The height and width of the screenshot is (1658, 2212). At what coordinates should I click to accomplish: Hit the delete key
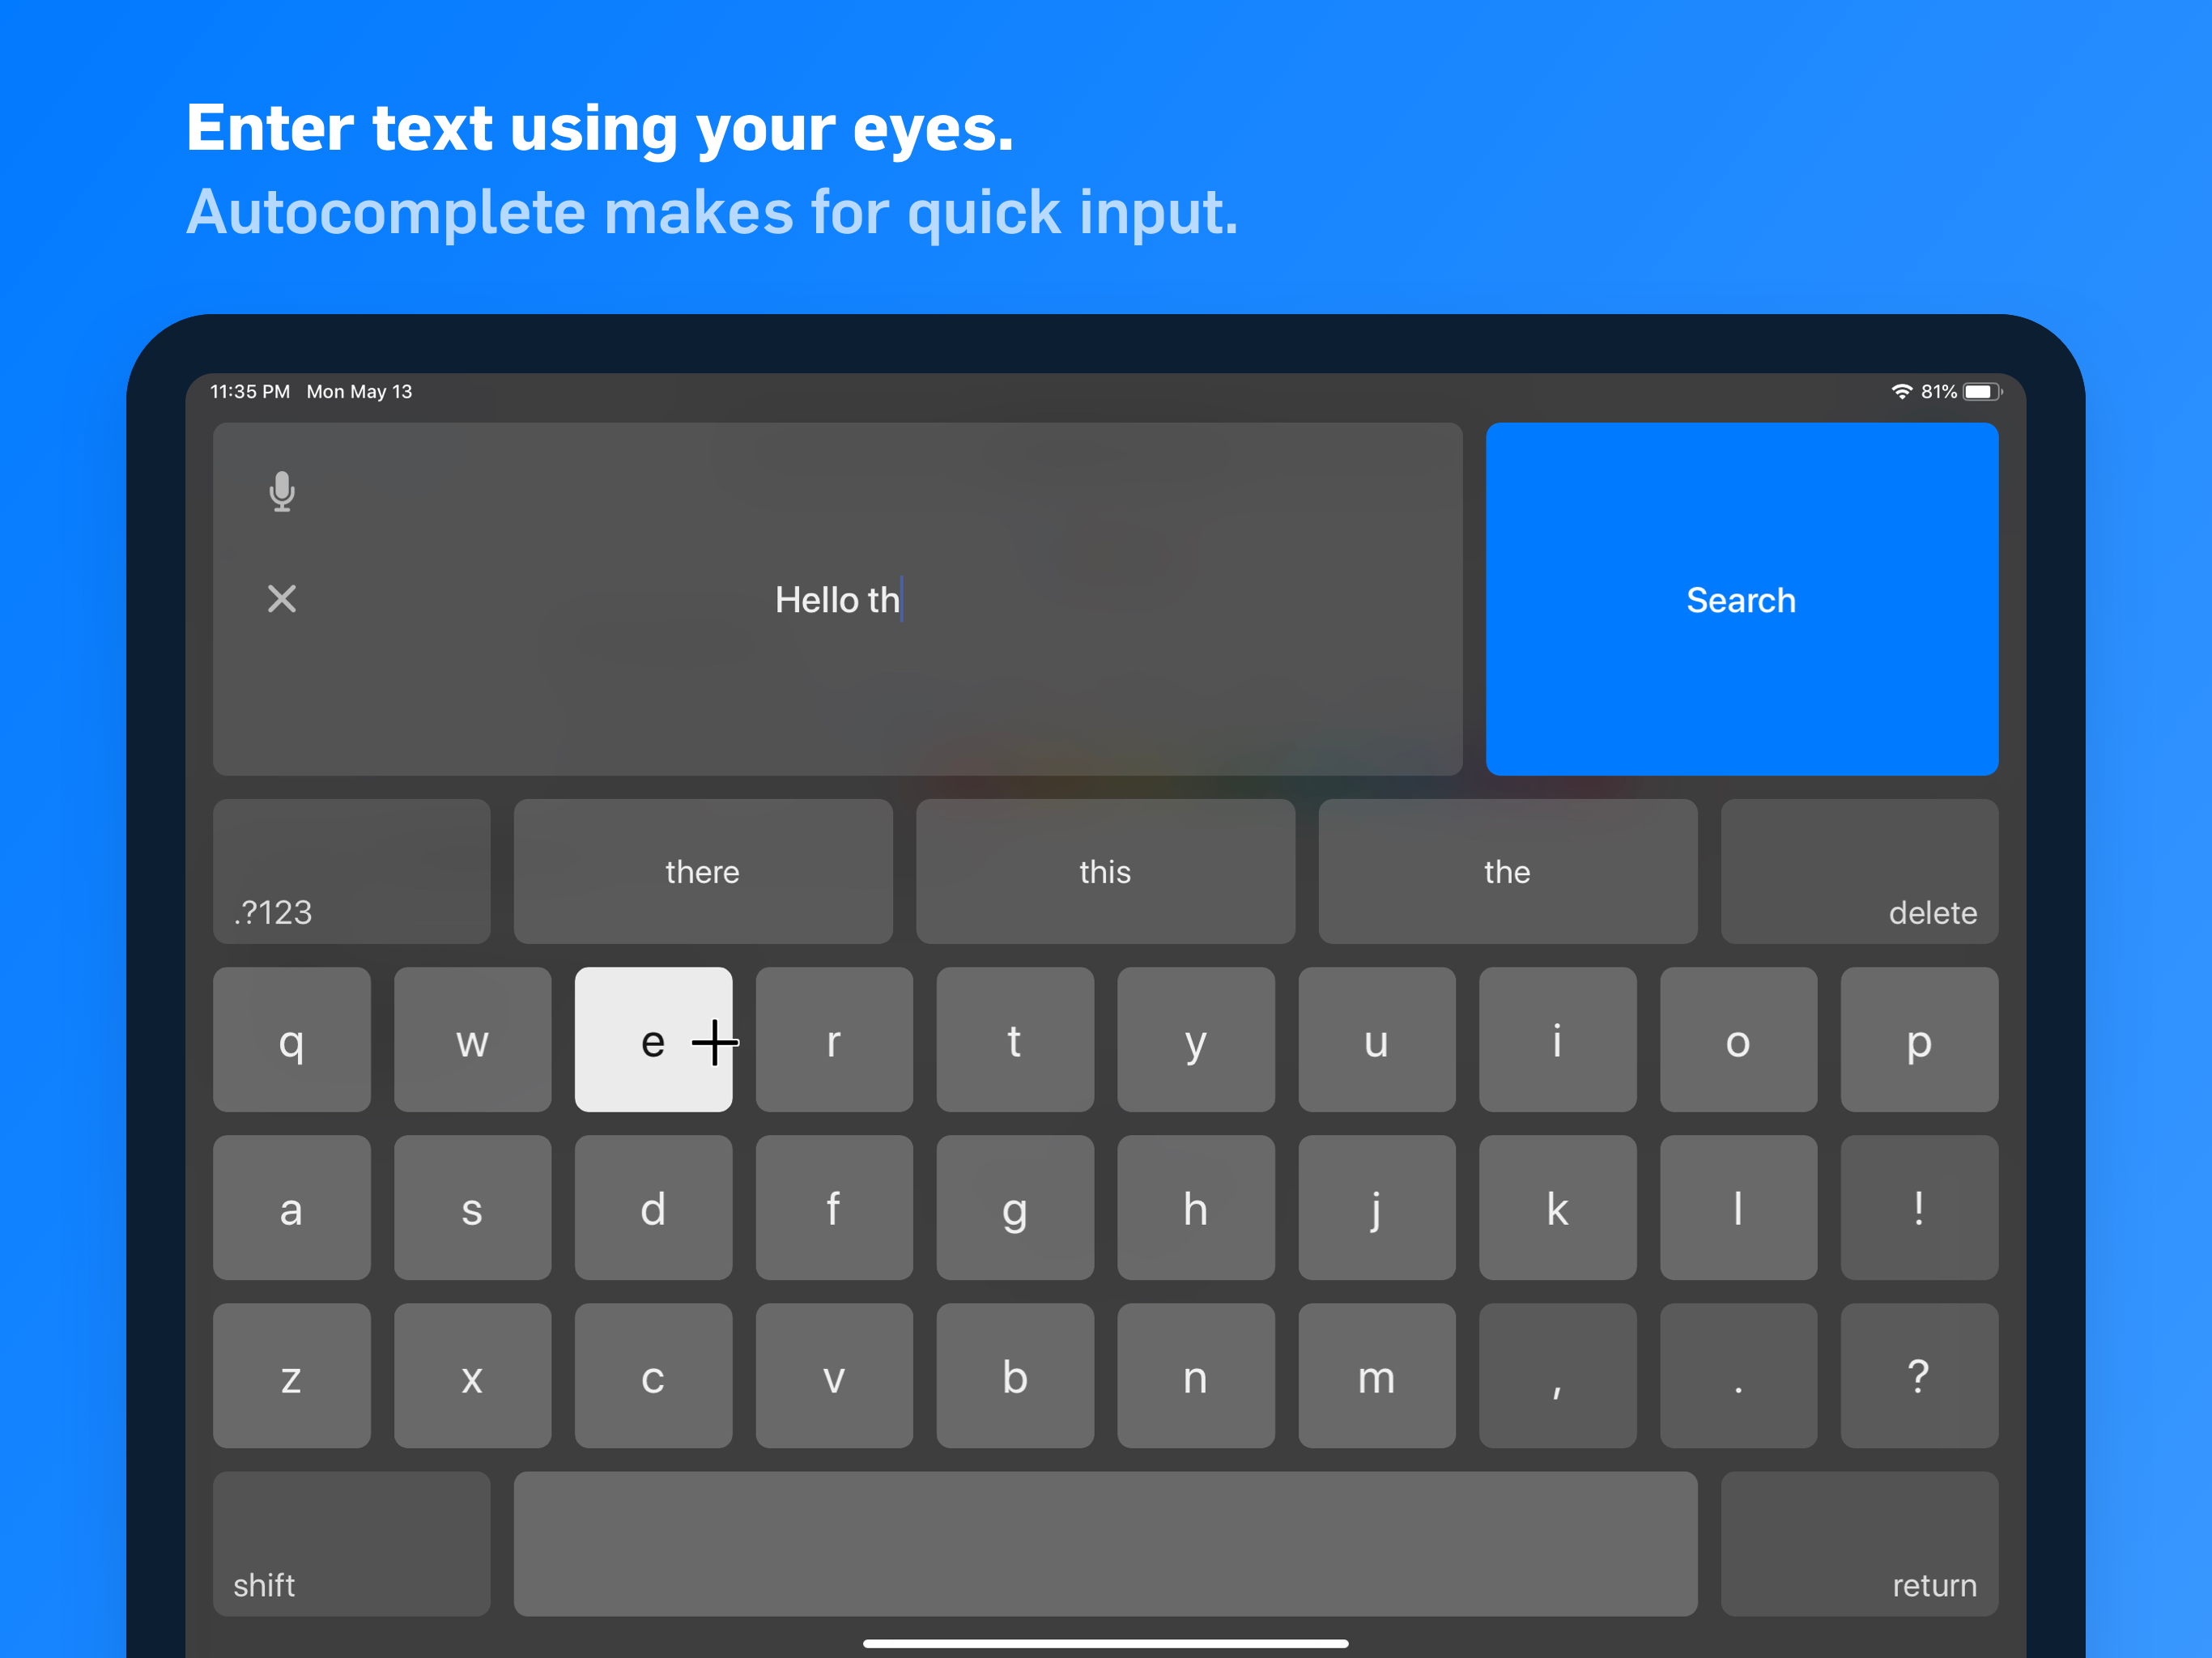(1859, 871)
